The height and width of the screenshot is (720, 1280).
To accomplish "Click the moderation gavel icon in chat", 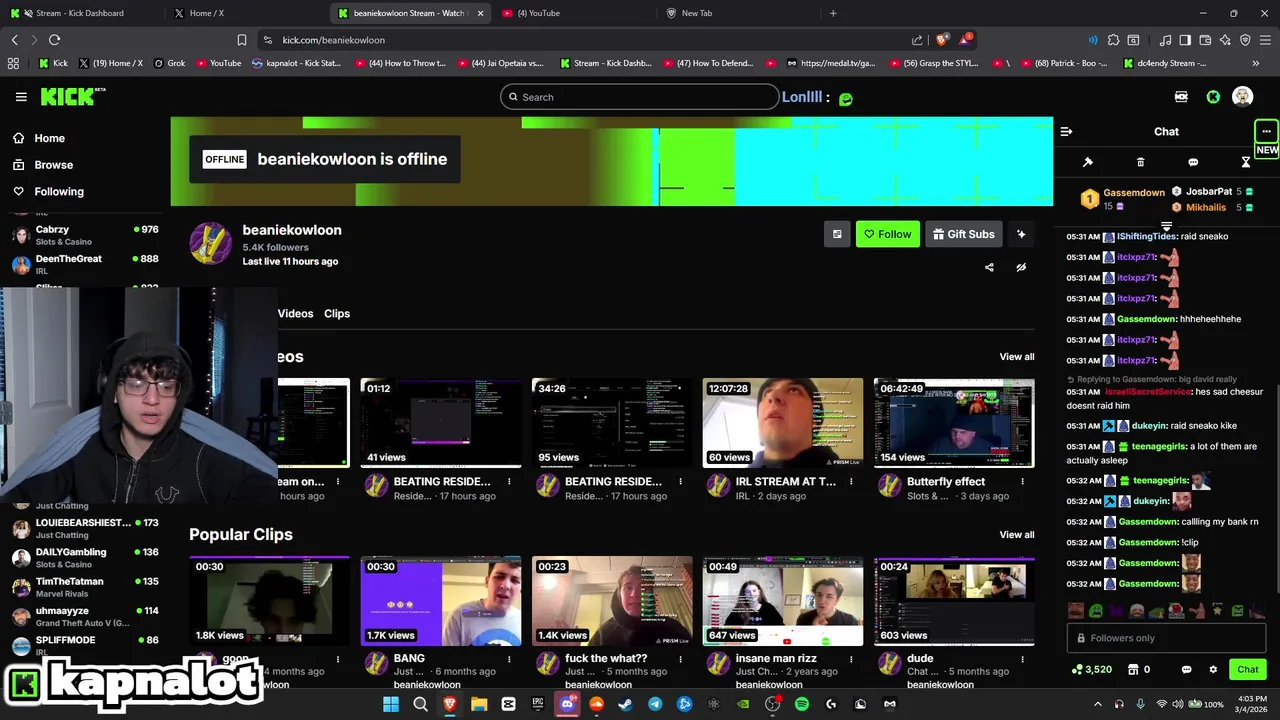I will point(1088,162).
